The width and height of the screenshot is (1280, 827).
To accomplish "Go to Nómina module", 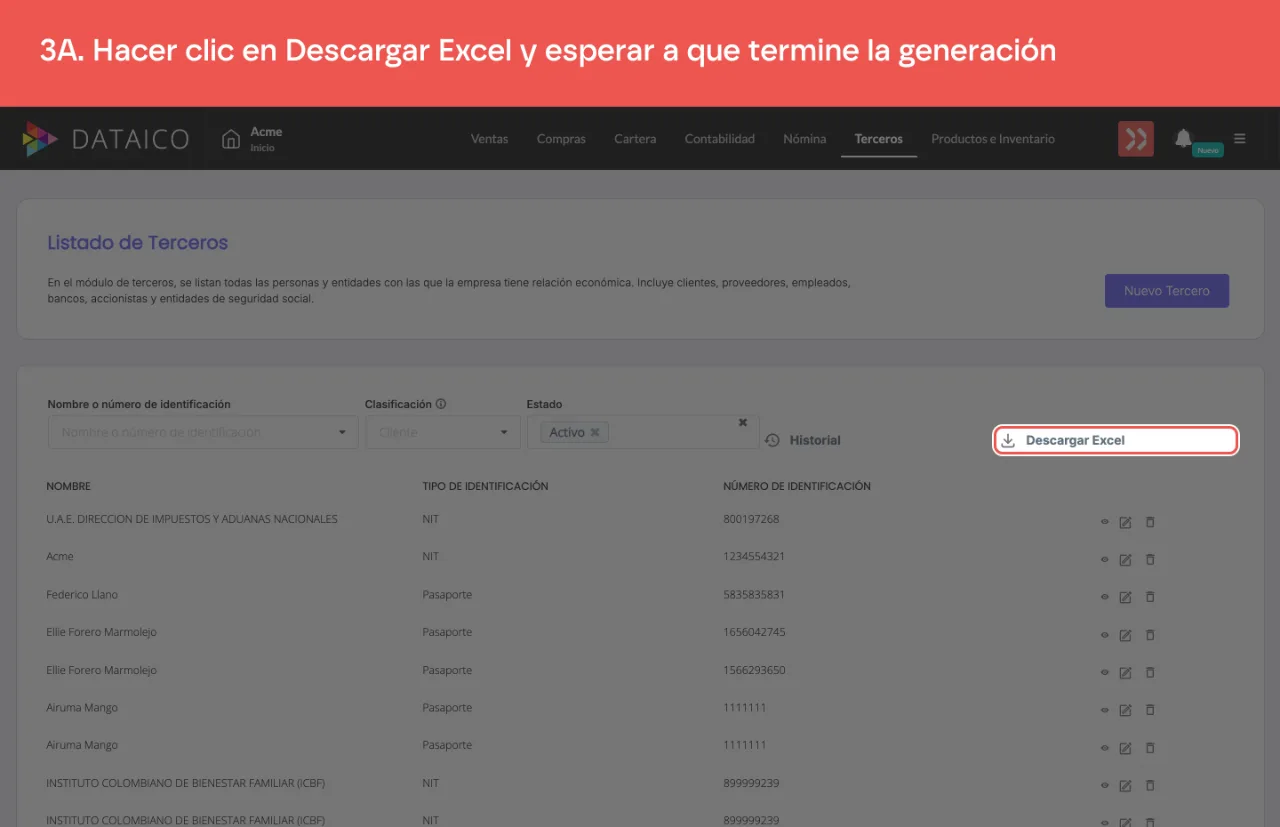I will [x=805, y=139].
